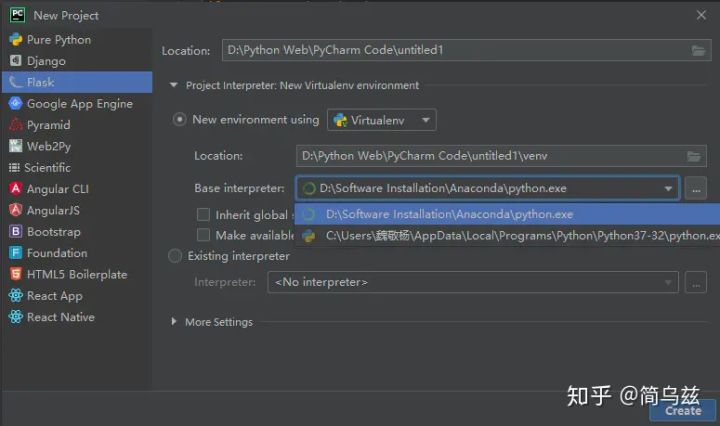Viewport: 720px width, 426px height.
Task: Open the No interpreter dropdown
Action: (472, 282)
